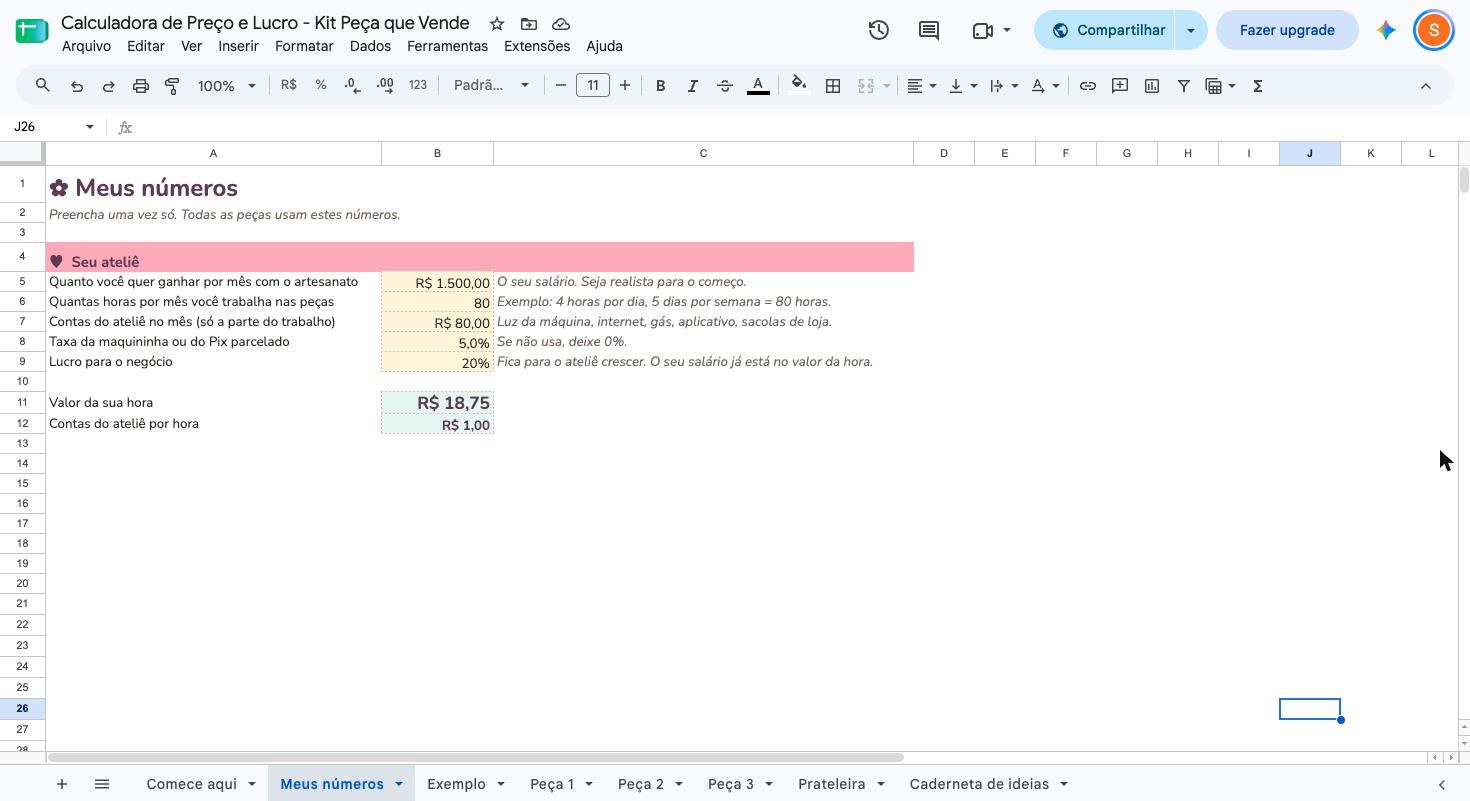Open version history clock icon
1470x801 pixels.
click(878, 30)
